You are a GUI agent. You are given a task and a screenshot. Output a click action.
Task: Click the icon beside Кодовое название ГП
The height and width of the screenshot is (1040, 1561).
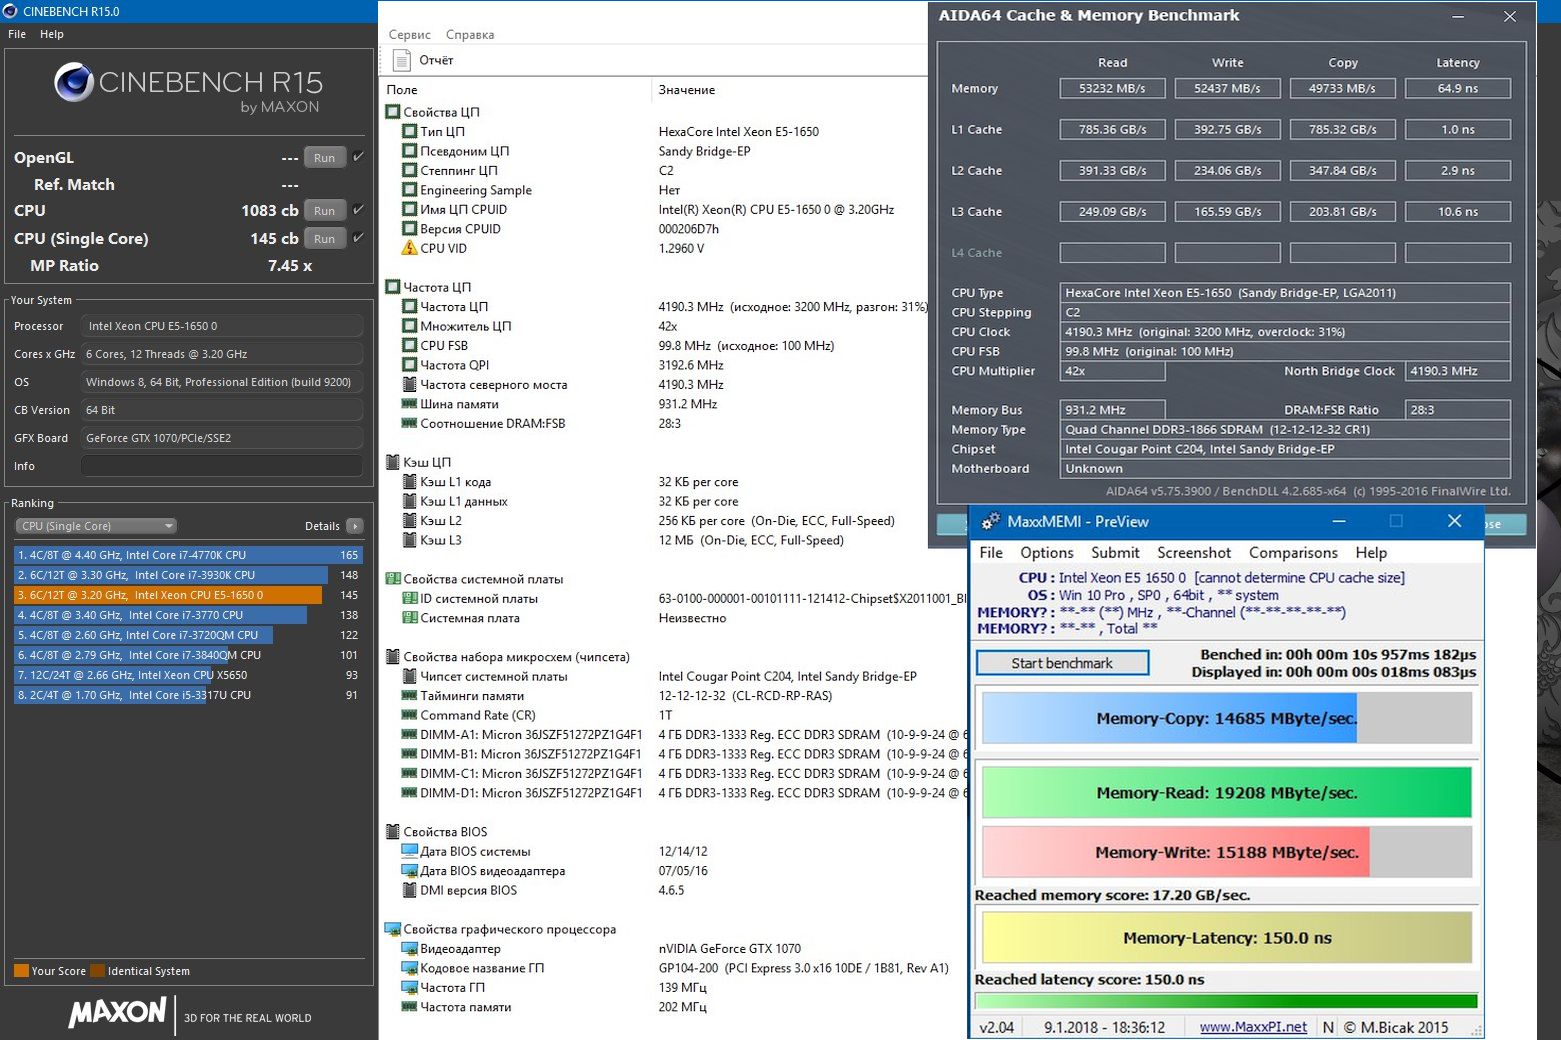click(x=409, y=968)
